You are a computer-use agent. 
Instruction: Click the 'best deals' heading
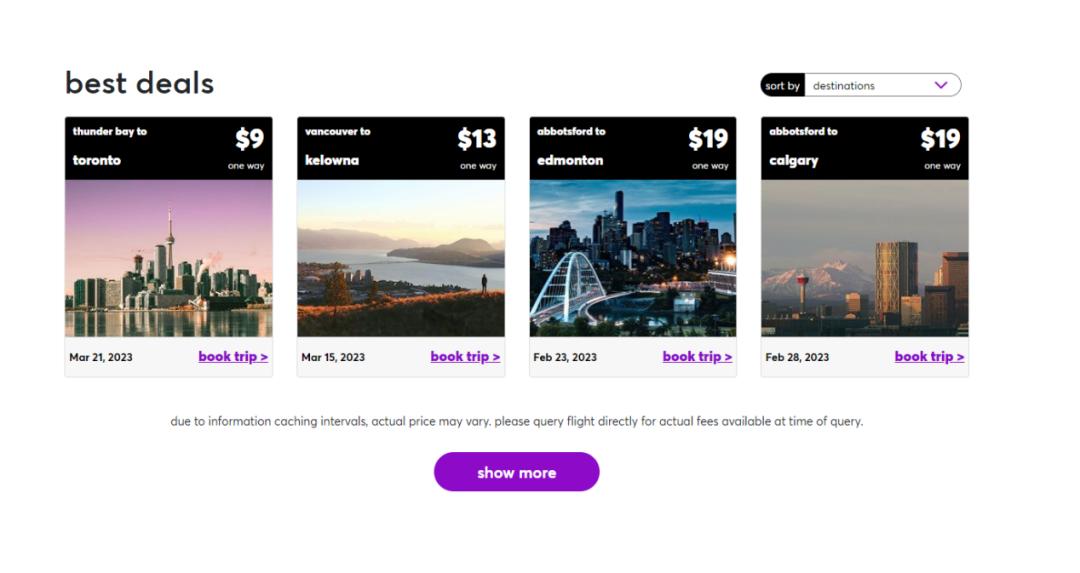pos(139,83)
